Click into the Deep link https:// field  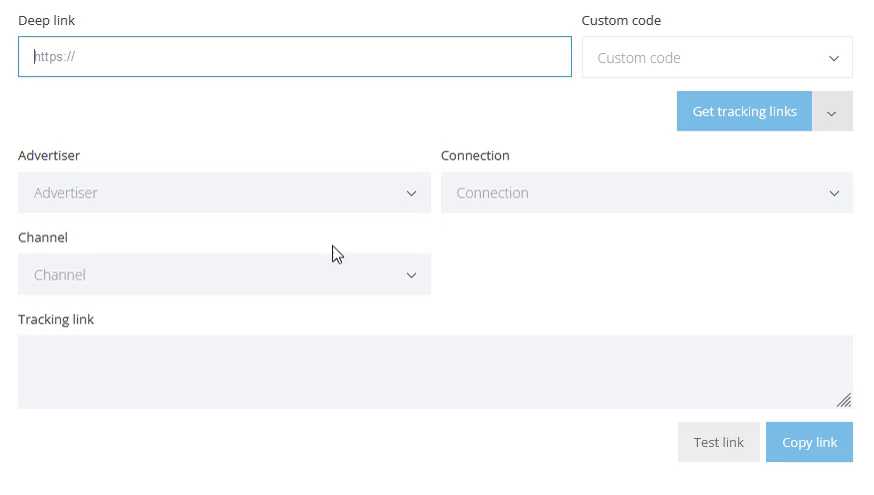[x=294, y=56]
